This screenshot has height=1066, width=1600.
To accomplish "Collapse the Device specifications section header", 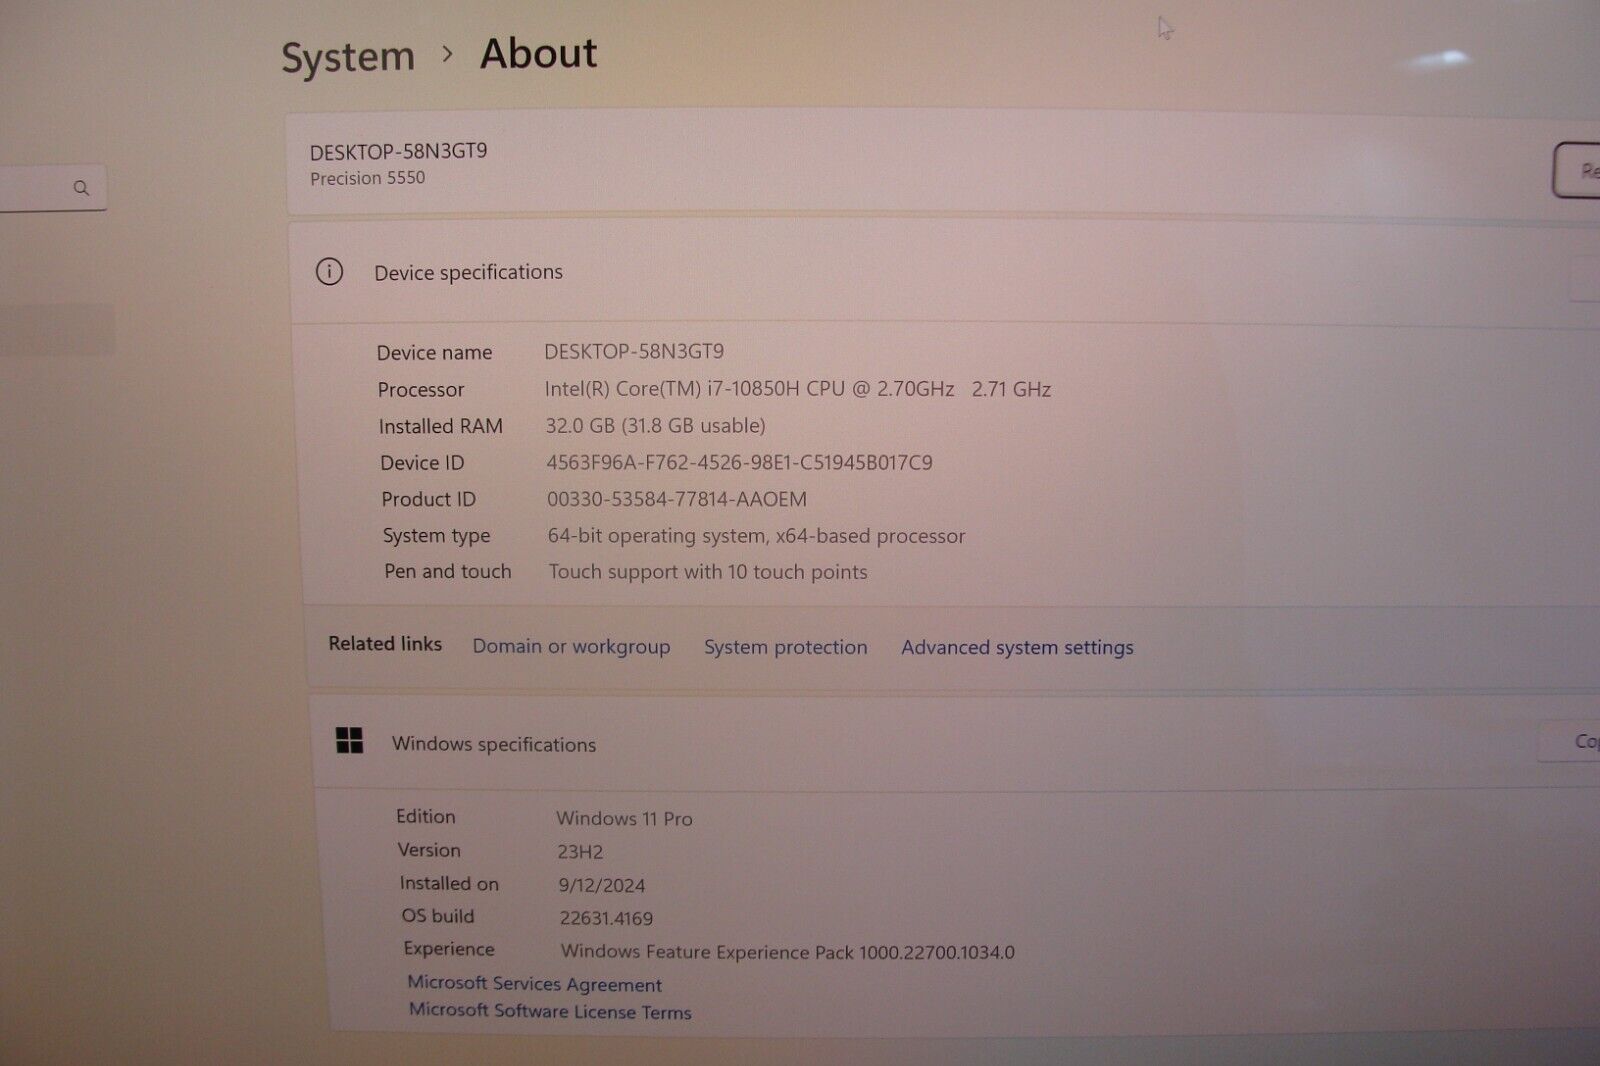I will (945, 272).
